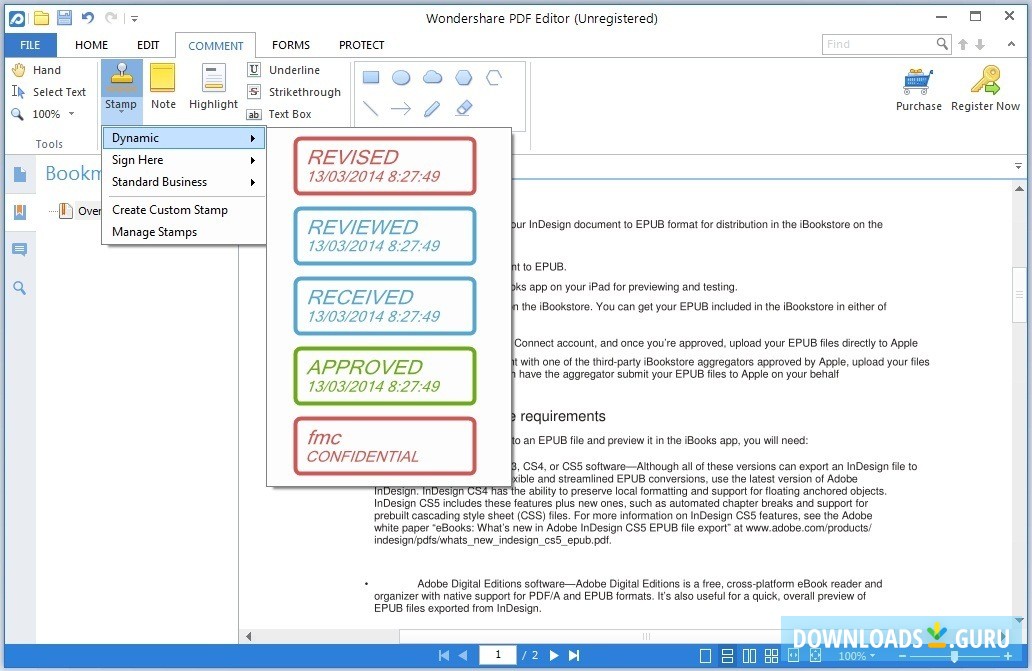Open the comments sidebar panel

click(20, 250)
